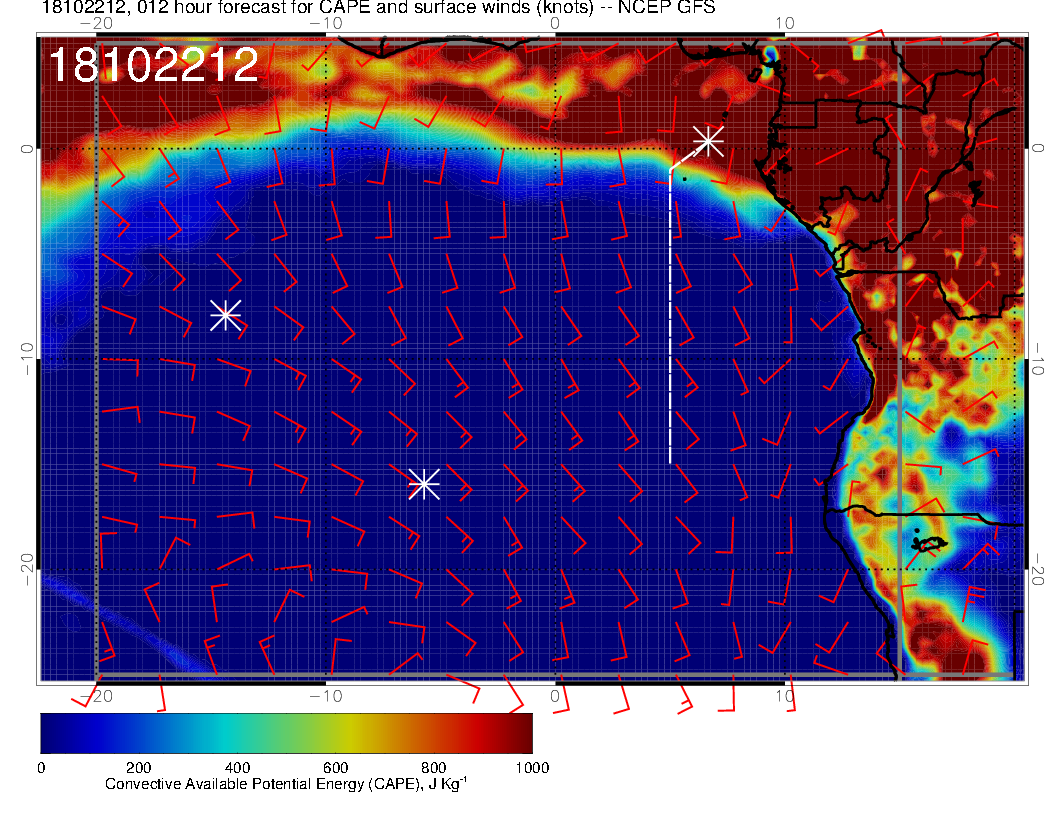This screenshot has width=1056, height=816.
Task: Click the -10 longitude label on the bottom axis
Action: [326, 695]
